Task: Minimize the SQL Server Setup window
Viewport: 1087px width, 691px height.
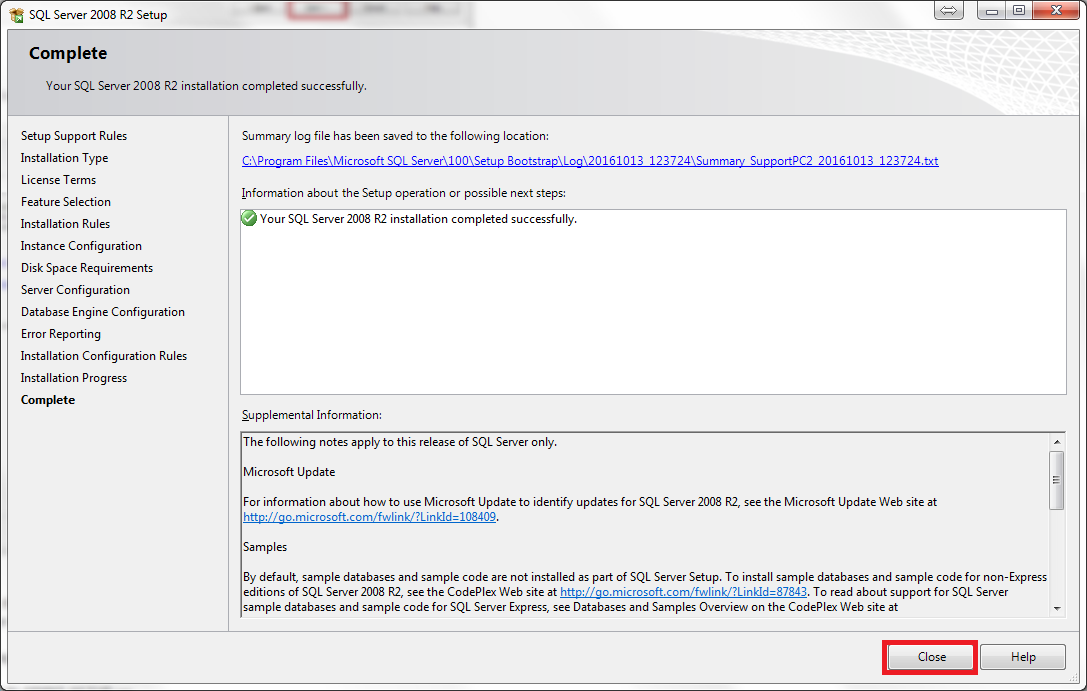Action: (991, 10)
